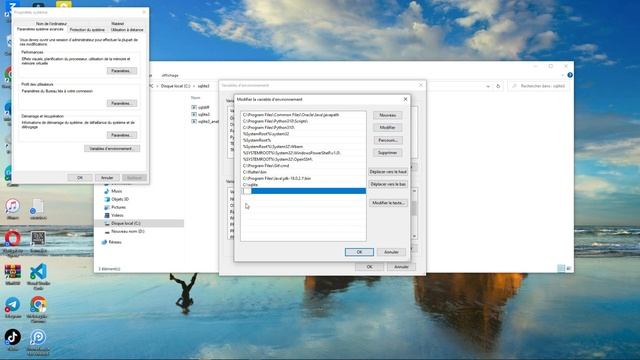Confirm with OK in edit variable dialog
This screenshot has height=360, width=640.
point(359,252)
